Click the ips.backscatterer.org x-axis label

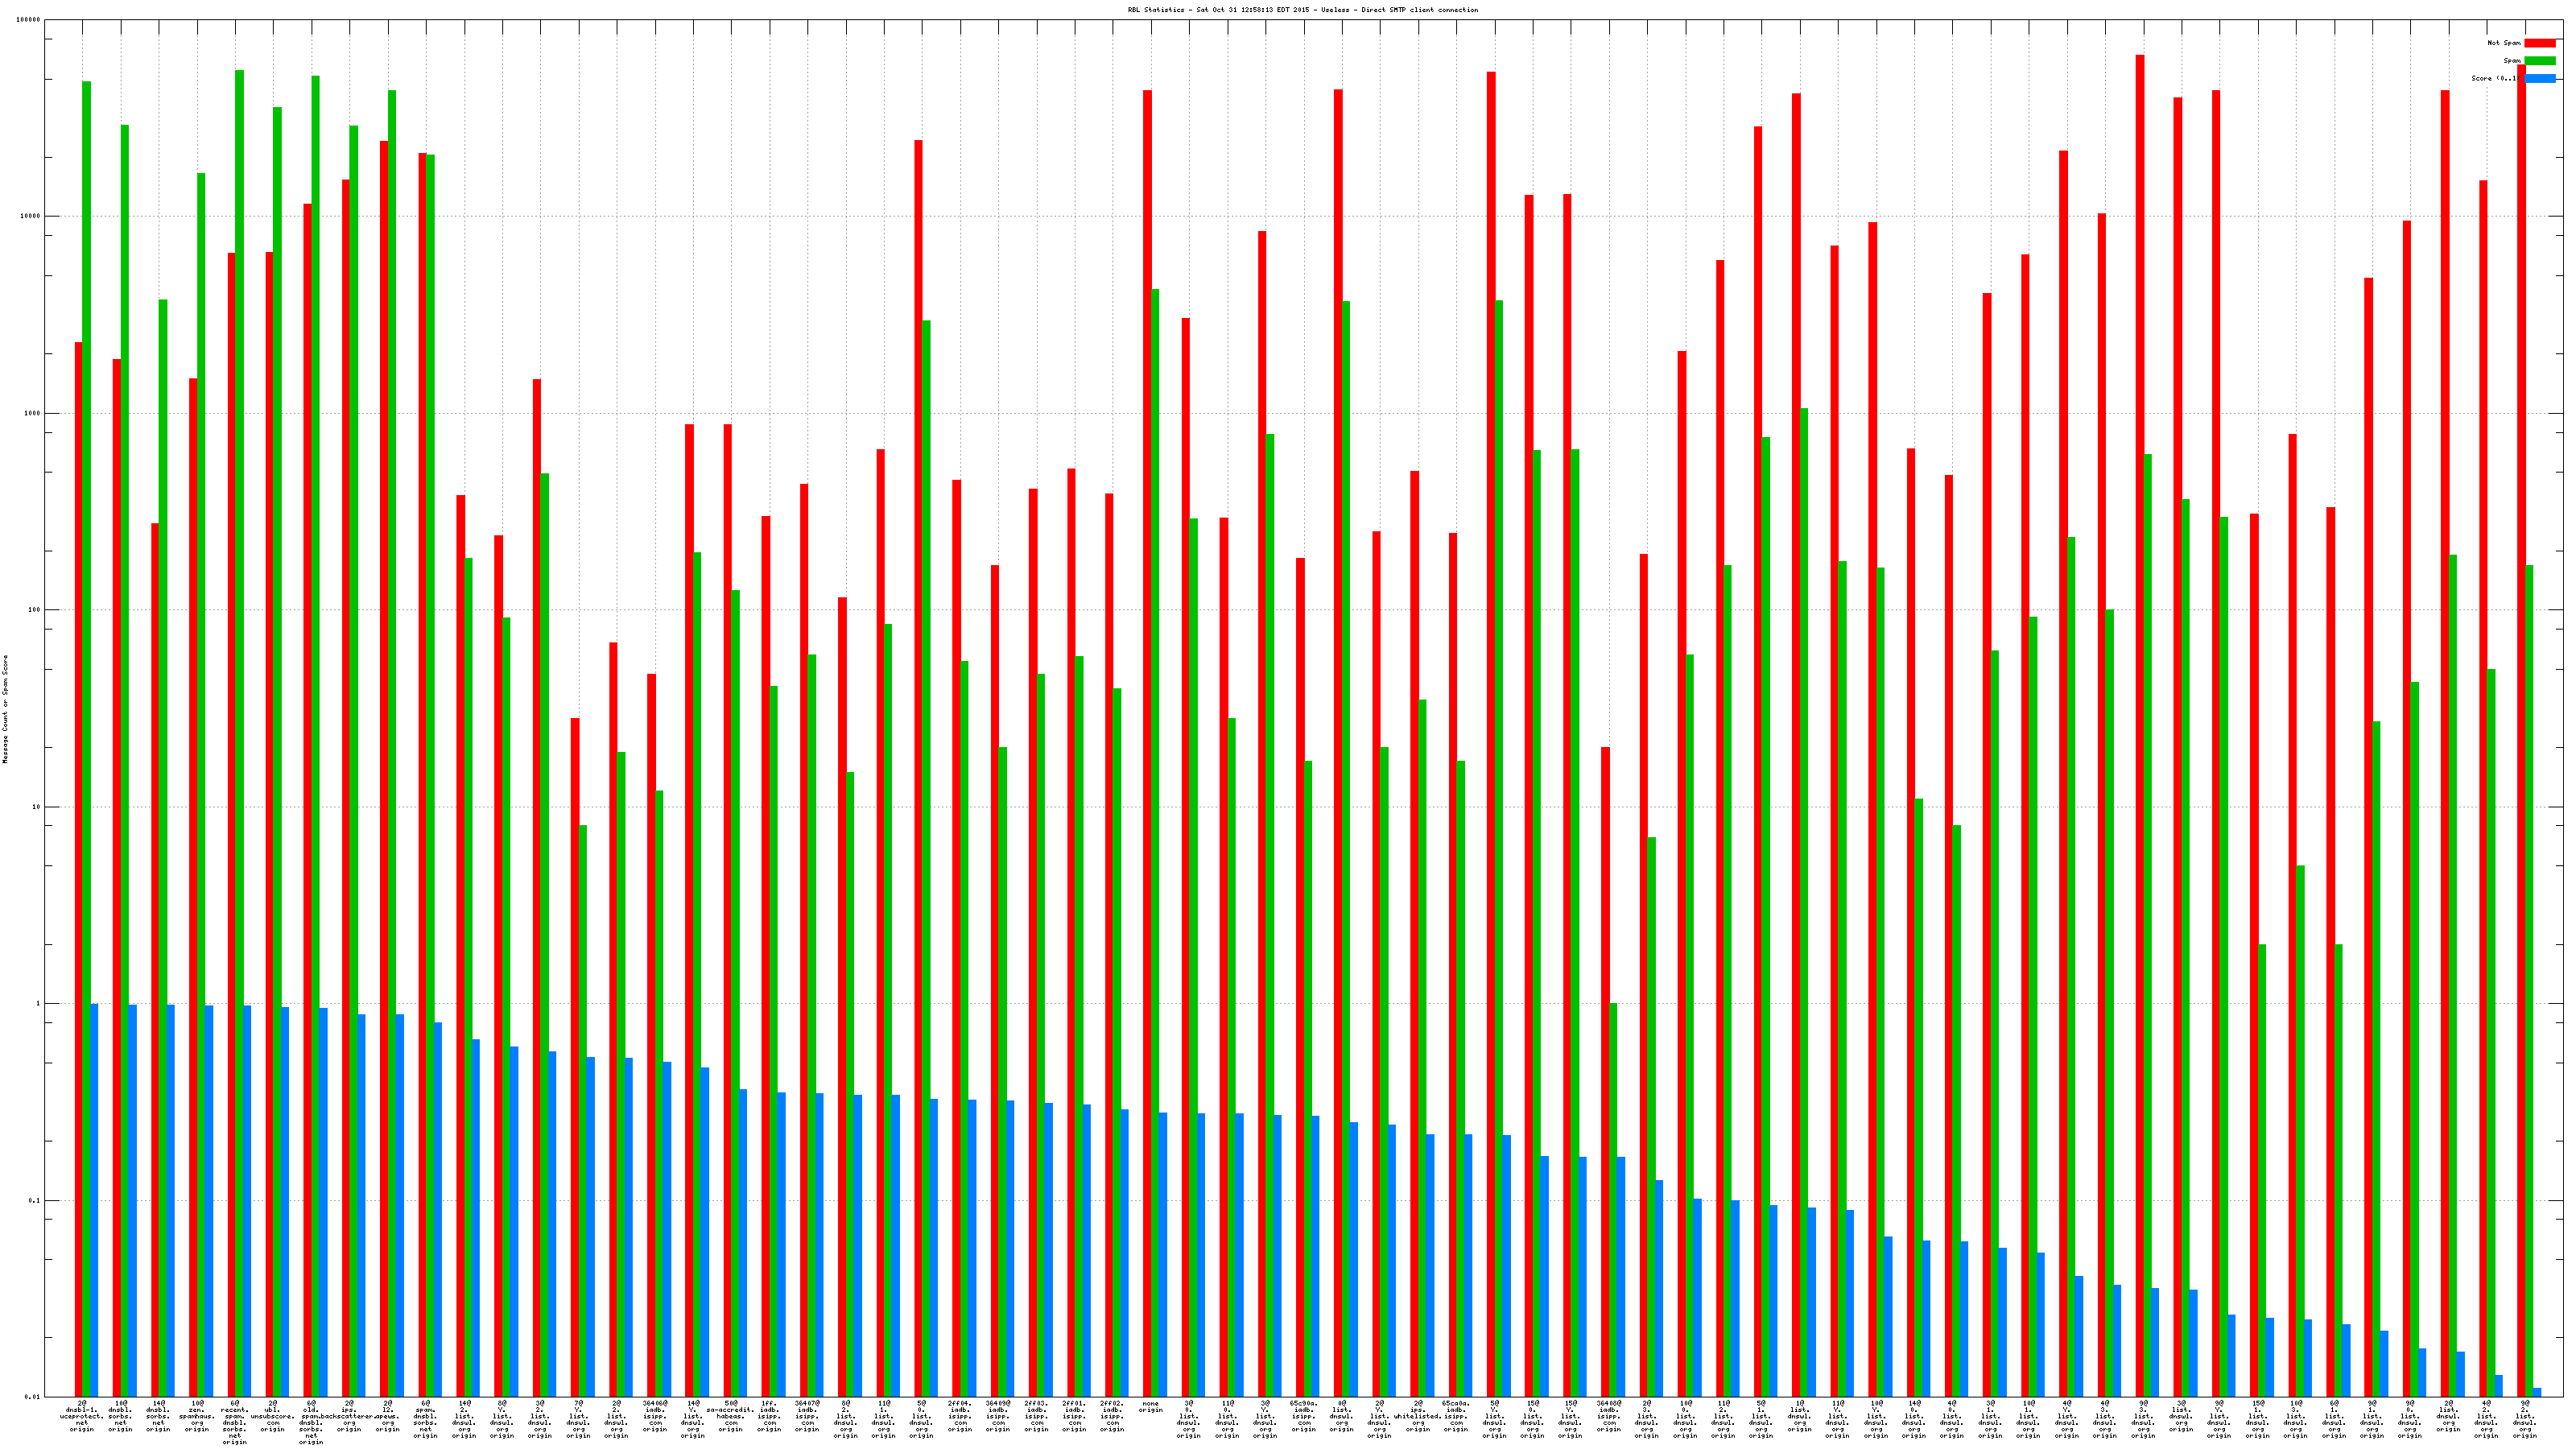point(349,1416)
